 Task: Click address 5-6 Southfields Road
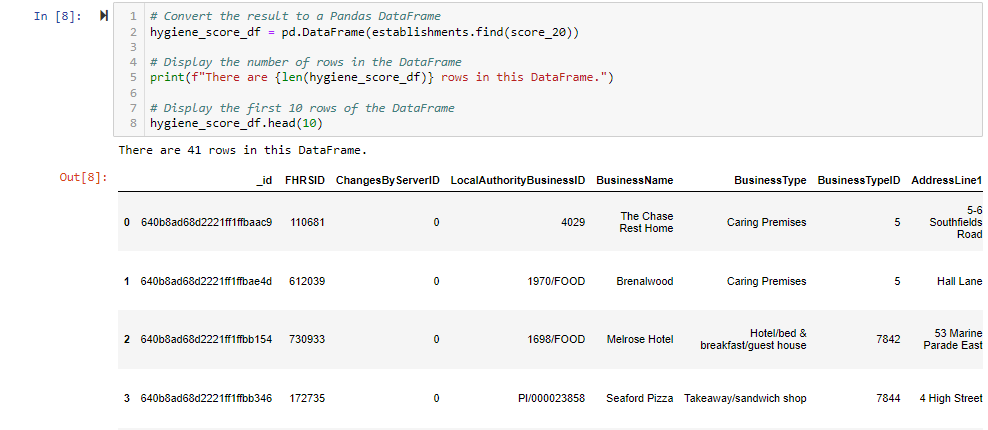[x=956, y=223]
